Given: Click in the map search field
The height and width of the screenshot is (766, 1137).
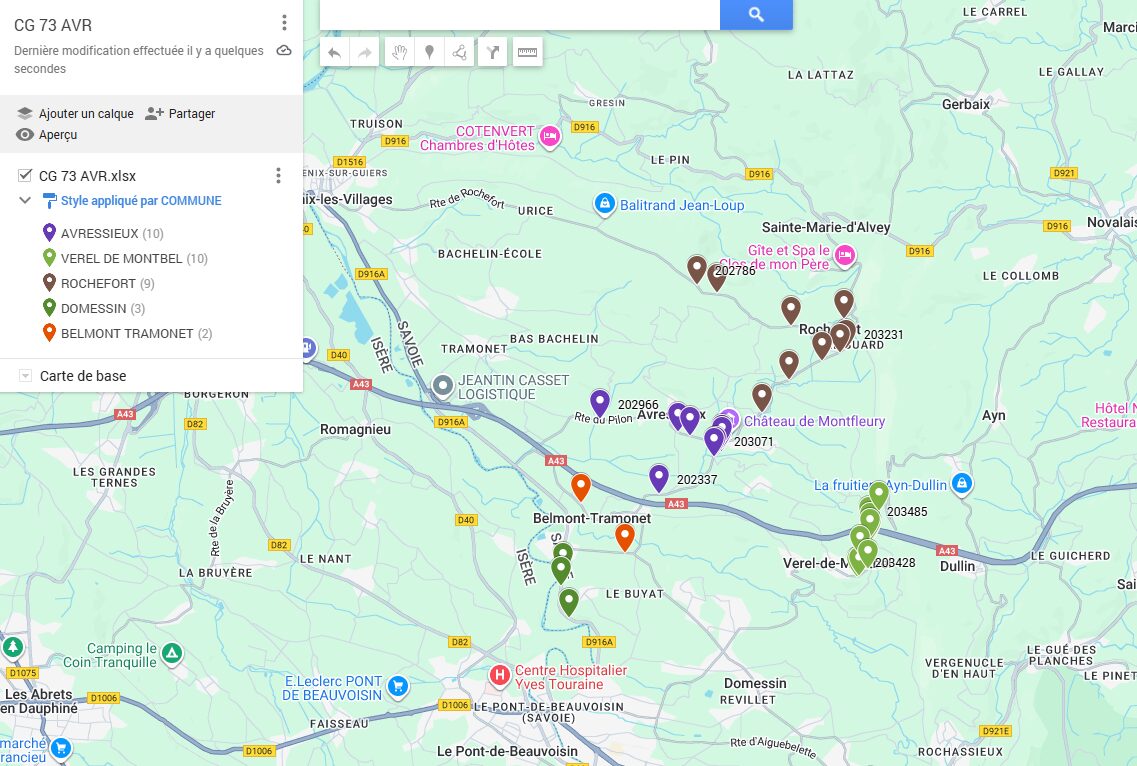Looking at the screenshot, I should click(519, 14).
